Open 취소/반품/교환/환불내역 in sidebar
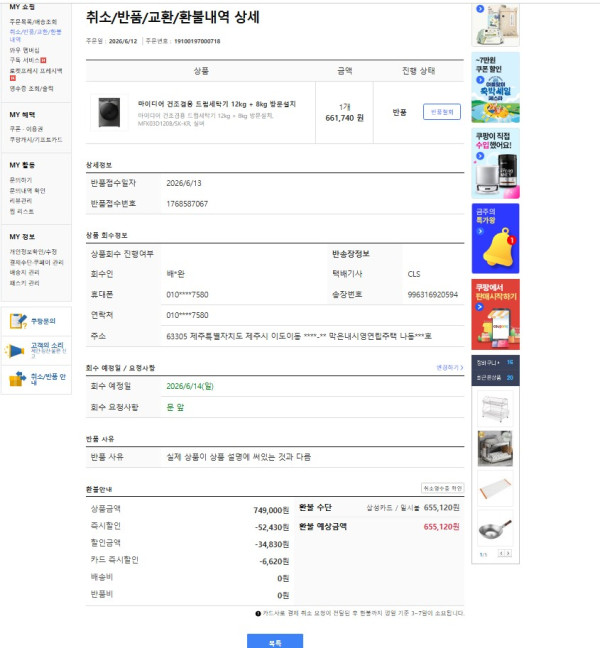 pyautogui.click(x=36, y=35)
